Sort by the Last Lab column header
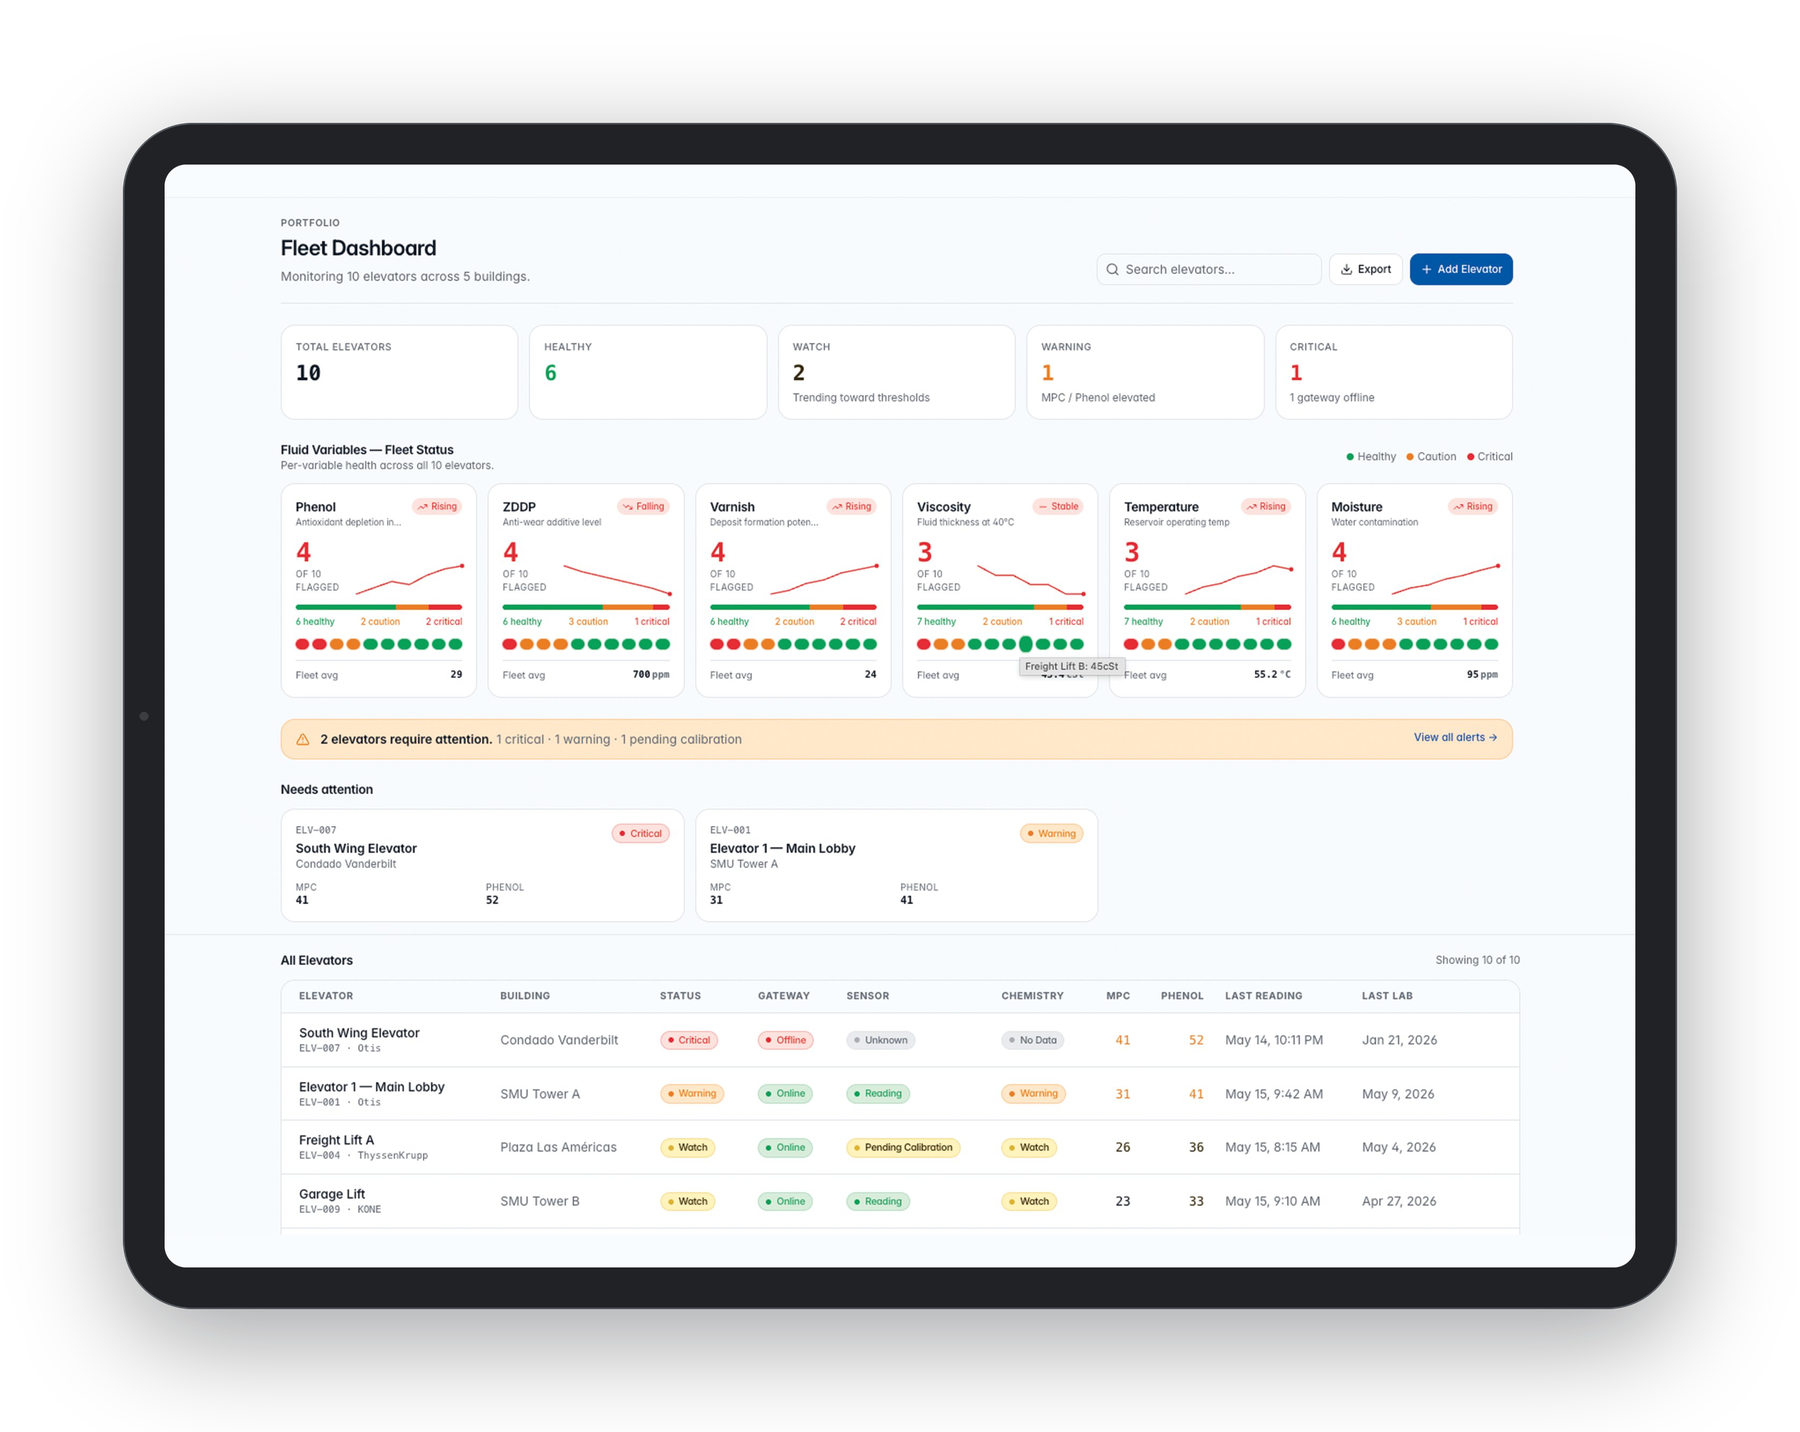1800x1432 pixels. tap(1387, 996)
